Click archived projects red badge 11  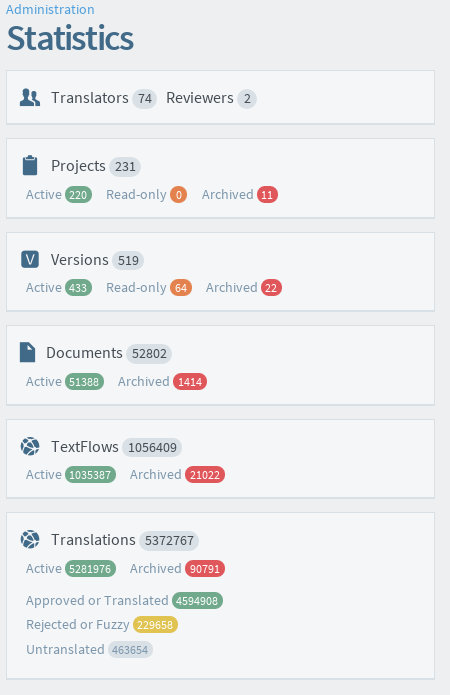pos(267,195)
